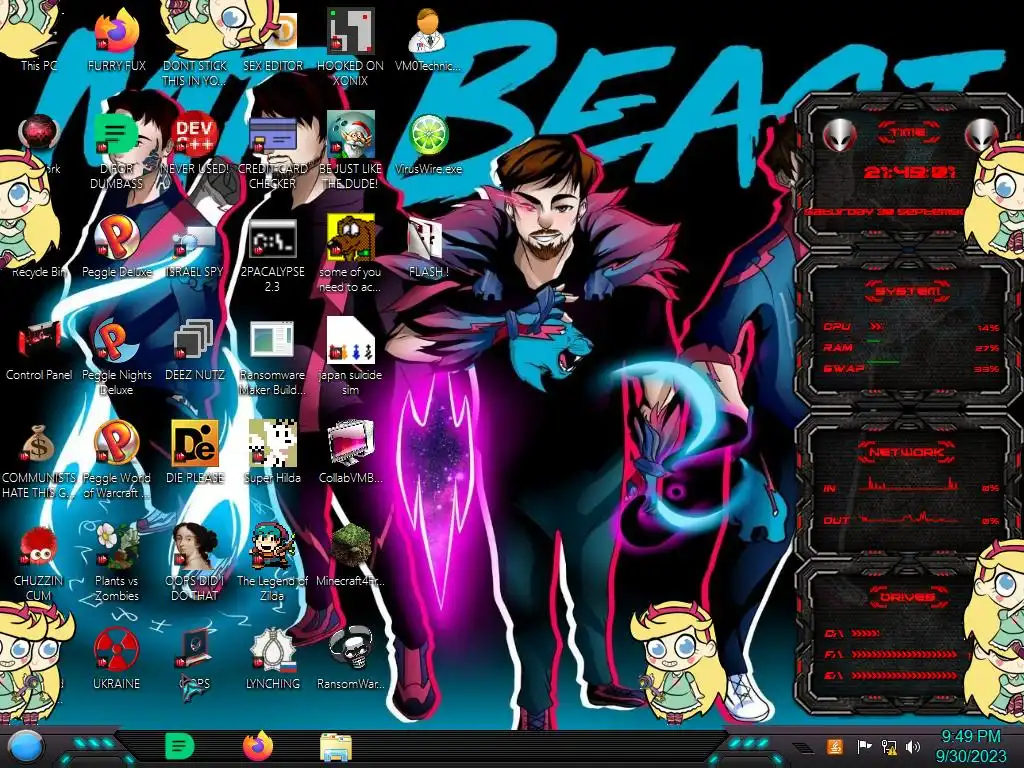This screenshot has width=1024, height=768.
Task: Click the RAM usage readout
Action: [x=911, y=347]
